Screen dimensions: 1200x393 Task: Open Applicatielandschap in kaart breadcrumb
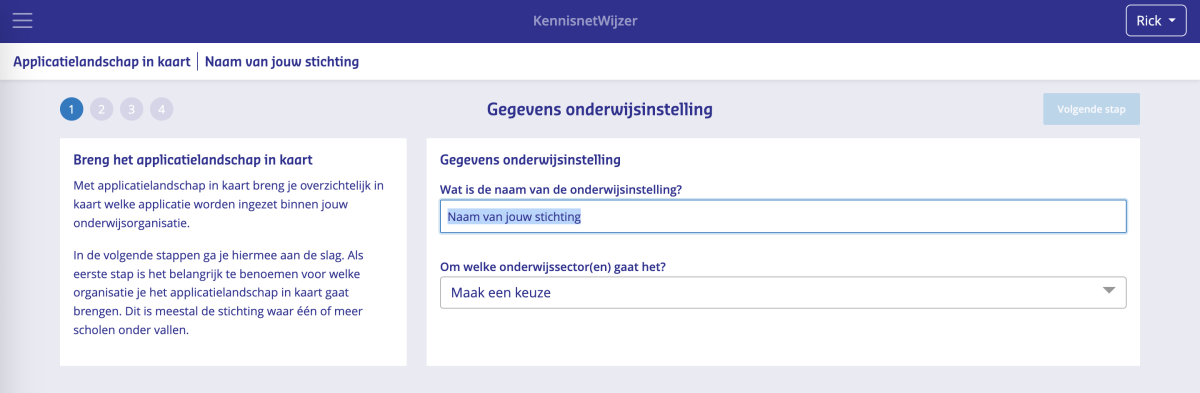coord(102,61)
